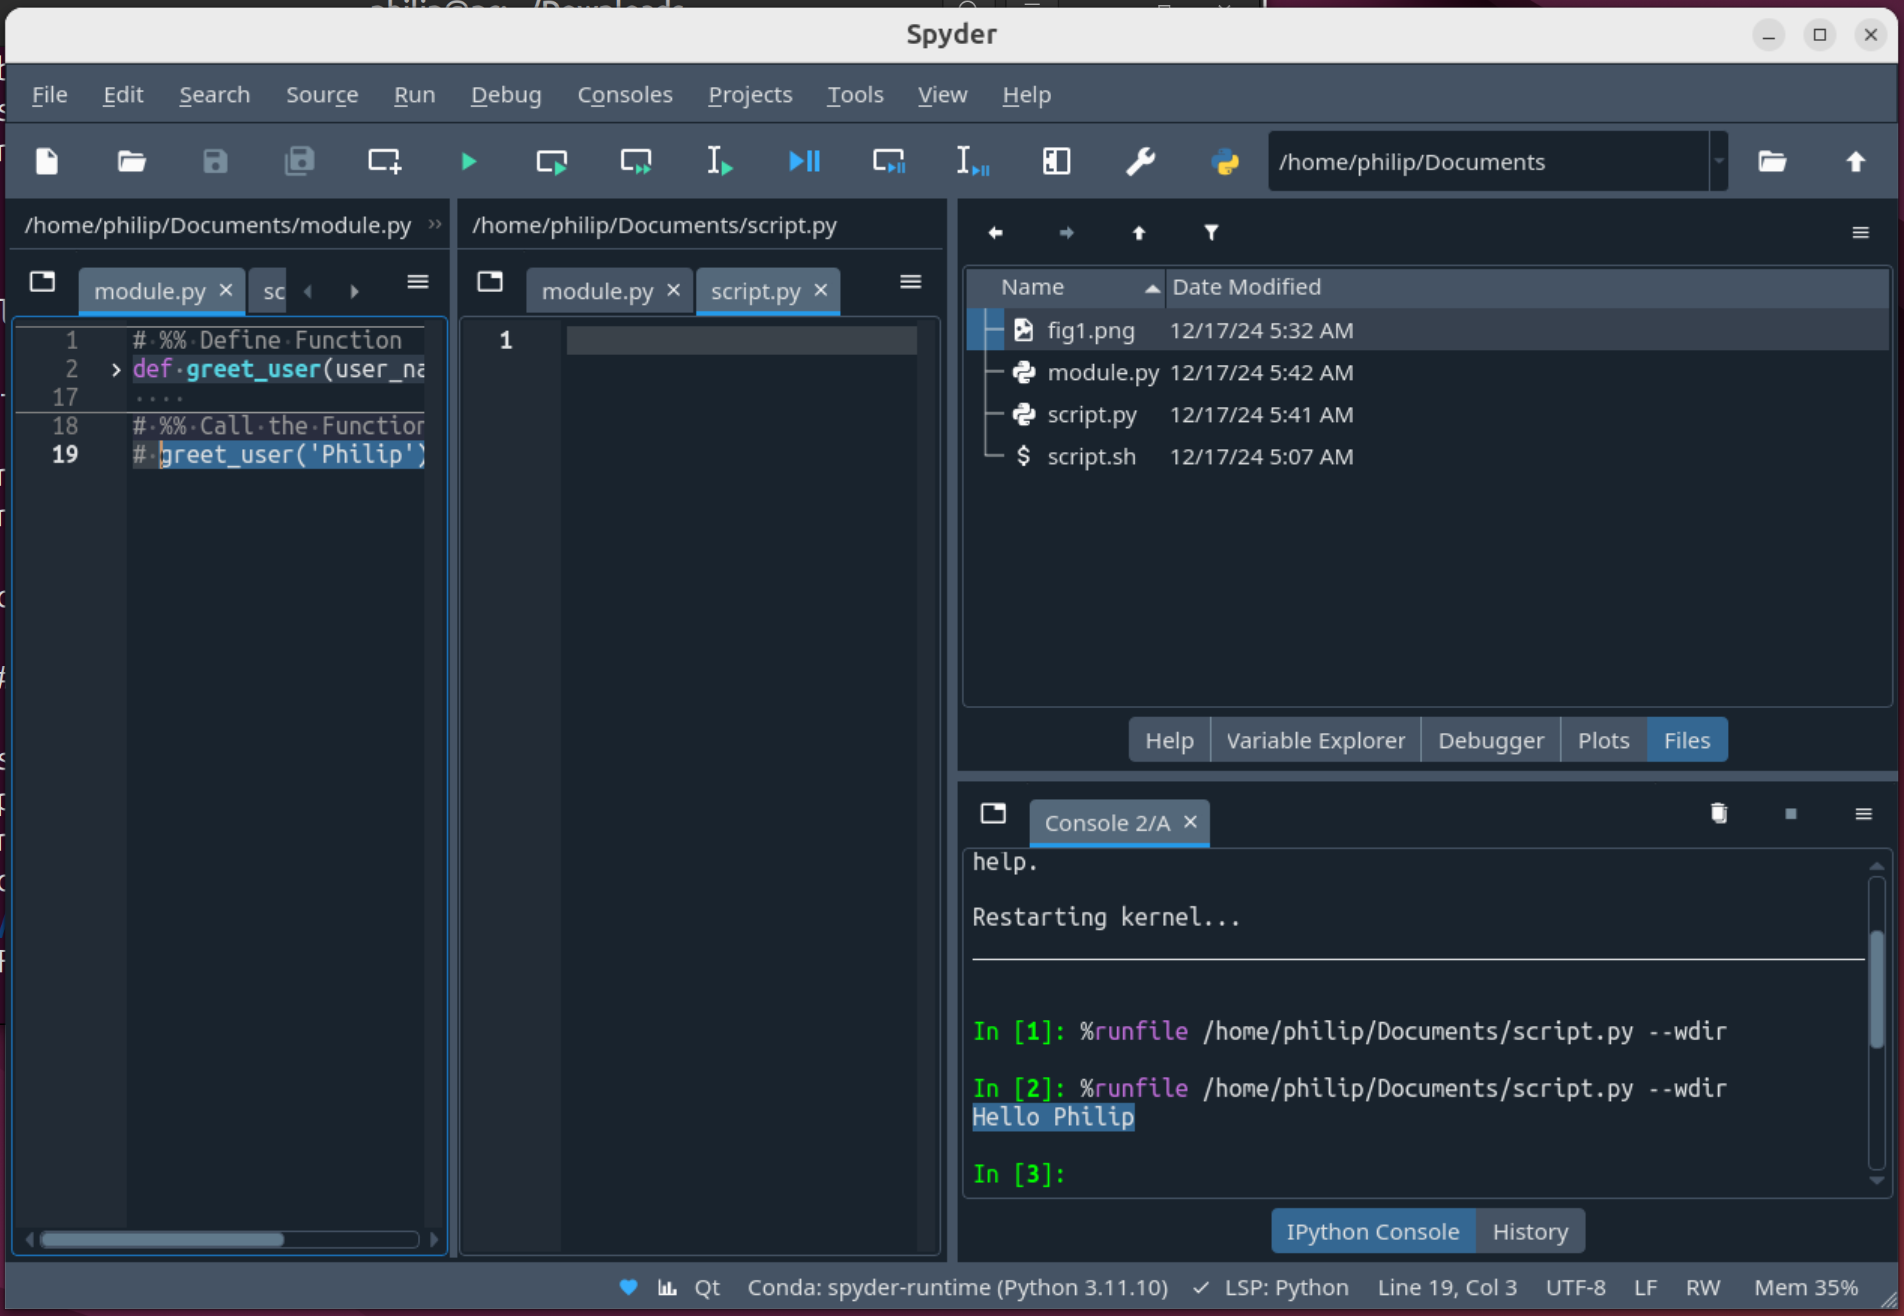The image size is (1904, 1316).
Task: Create new cell toolbar icon
Action: (x=384, y=161)
